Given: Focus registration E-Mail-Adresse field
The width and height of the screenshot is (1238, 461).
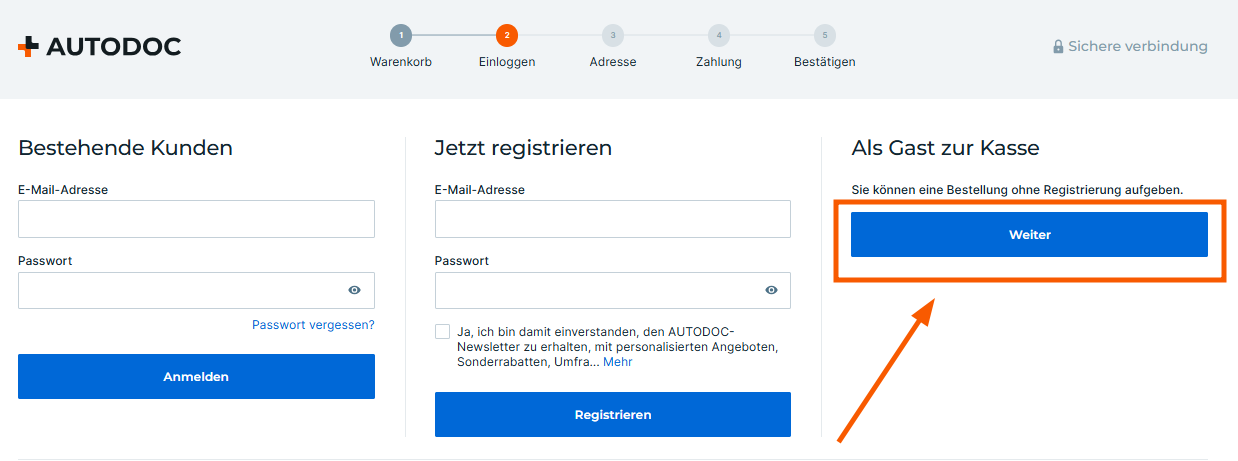Looking at the screenshot, I should pos(612,219).
